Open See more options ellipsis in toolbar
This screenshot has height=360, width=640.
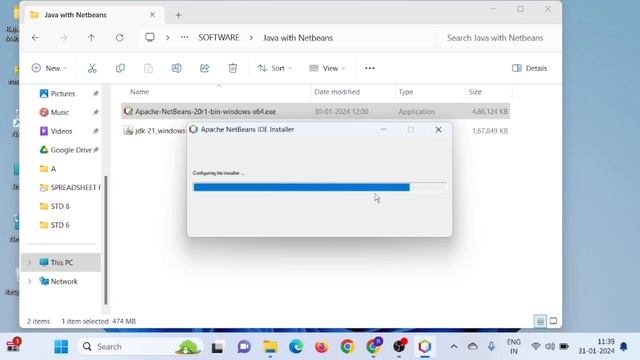370,68
